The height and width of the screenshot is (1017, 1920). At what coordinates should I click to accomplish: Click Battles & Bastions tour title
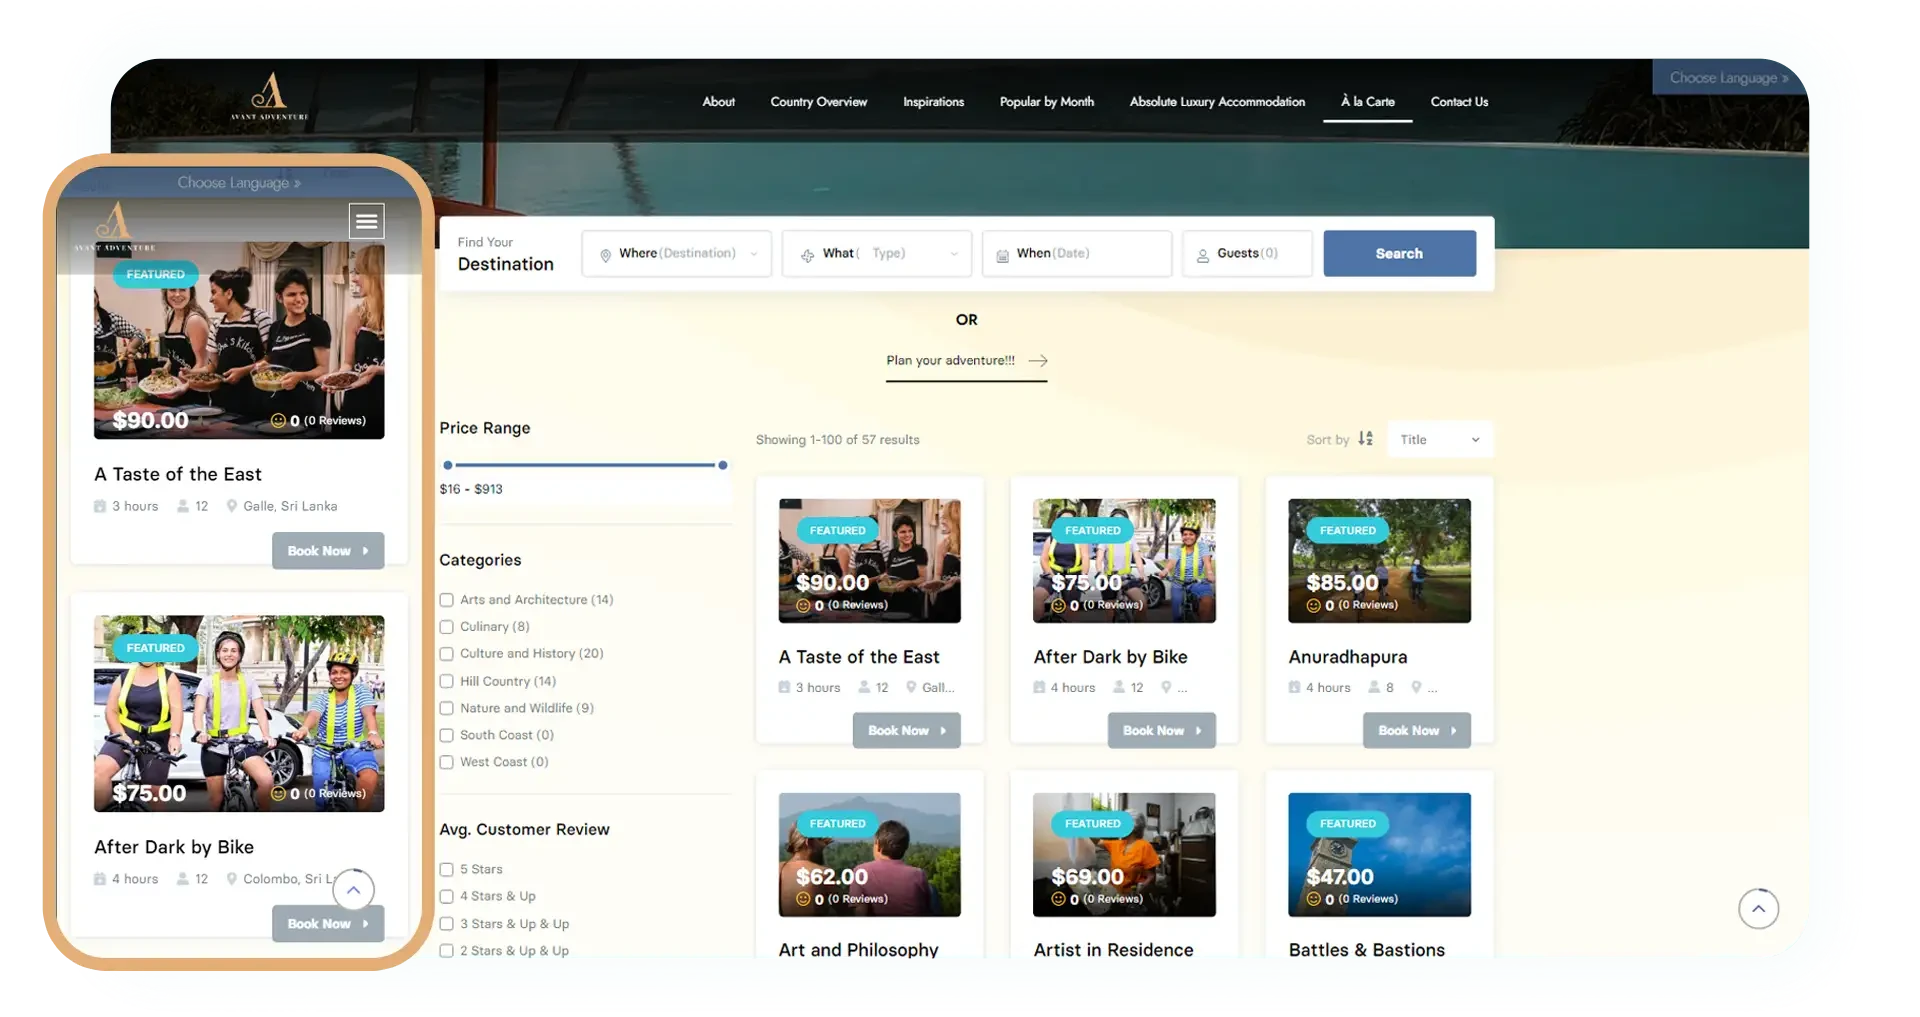(1366, 950)
